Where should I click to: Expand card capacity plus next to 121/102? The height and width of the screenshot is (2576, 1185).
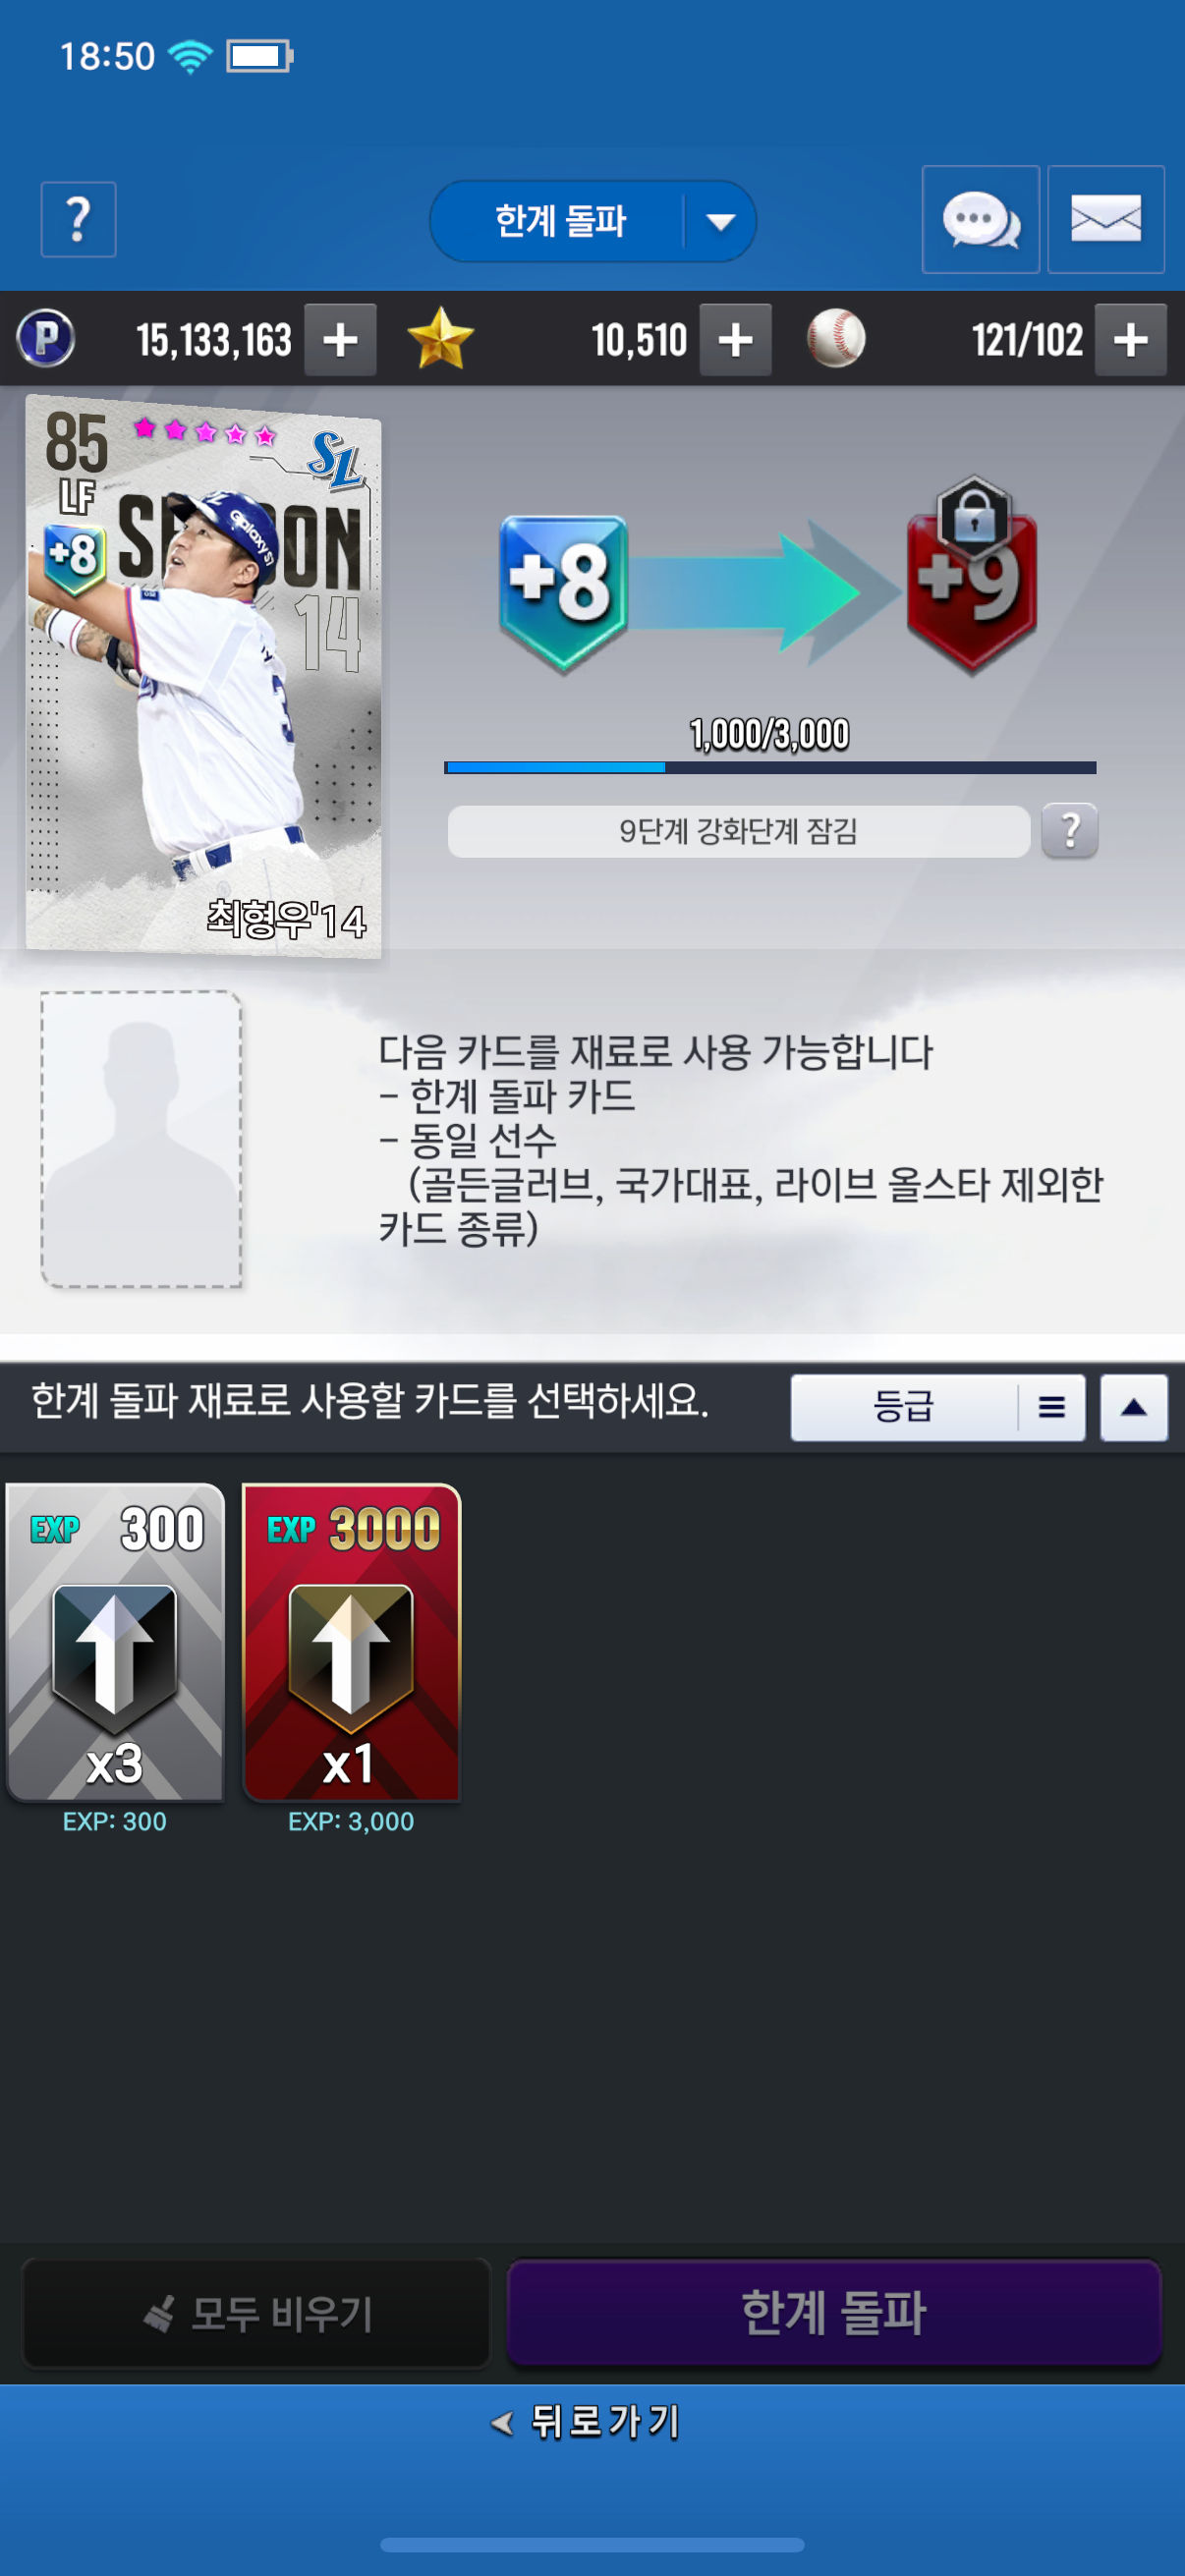(1130, 340)
